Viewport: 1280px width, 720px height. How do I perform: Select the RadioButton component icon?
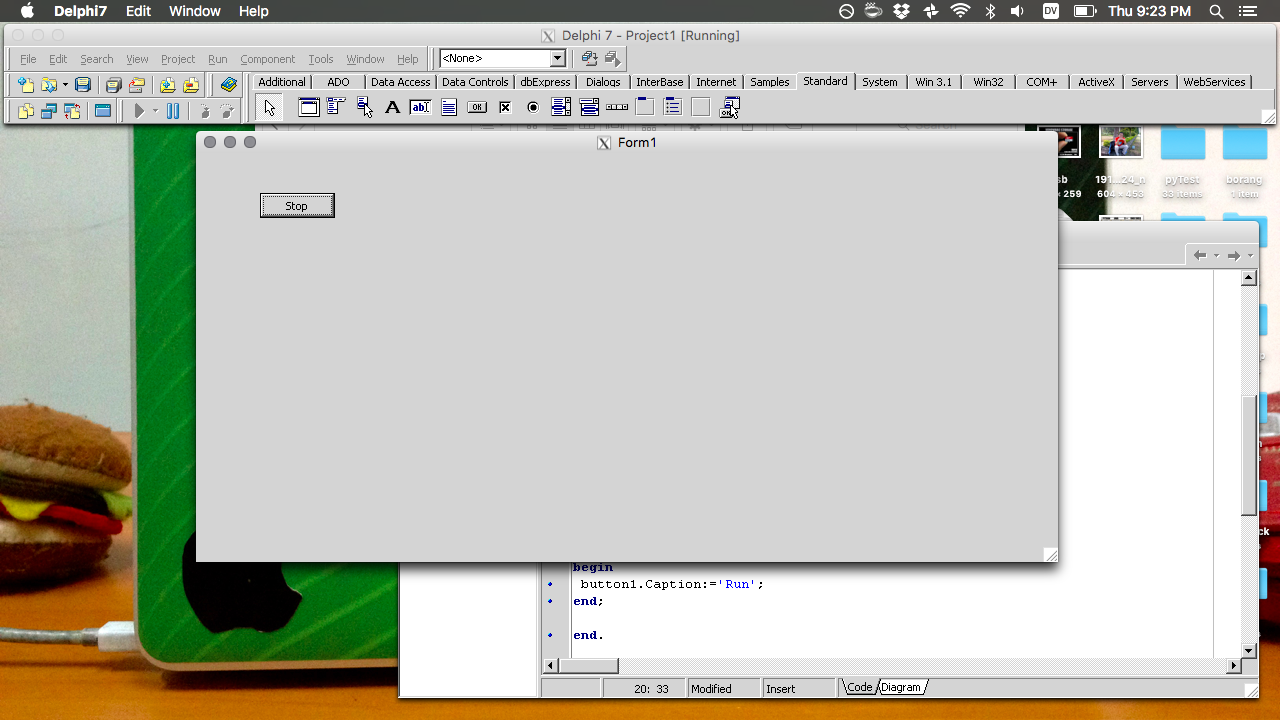click(533, 107)
